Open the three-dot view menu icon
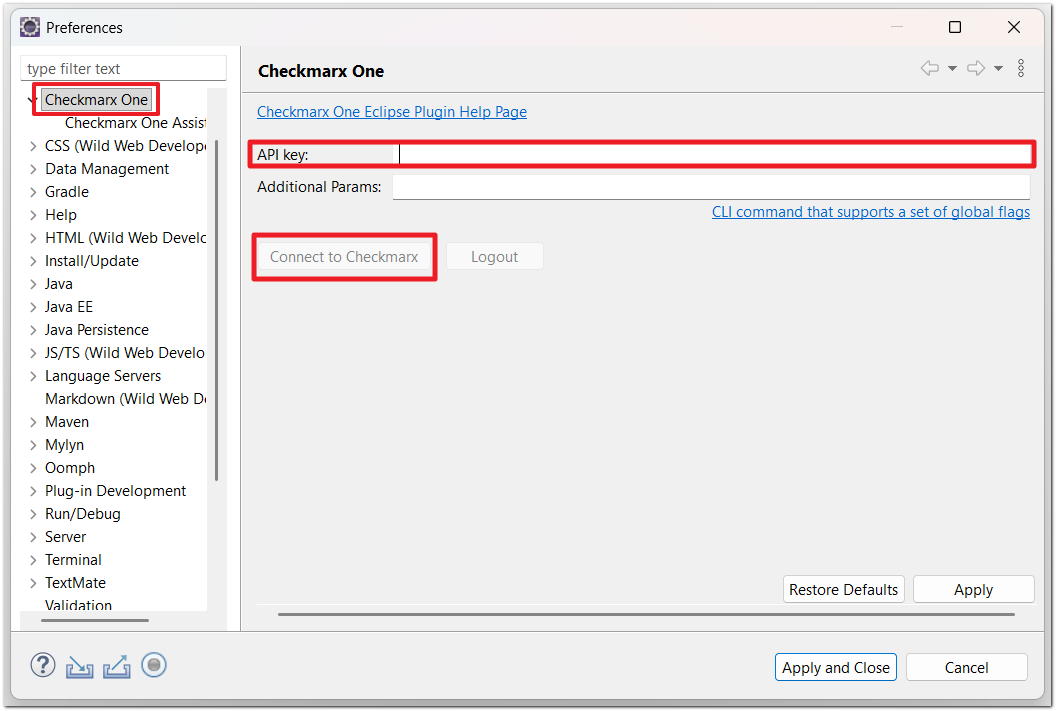Viewport: 1056px width, 711px height. pyautogui.click(x=1021, y=68)
